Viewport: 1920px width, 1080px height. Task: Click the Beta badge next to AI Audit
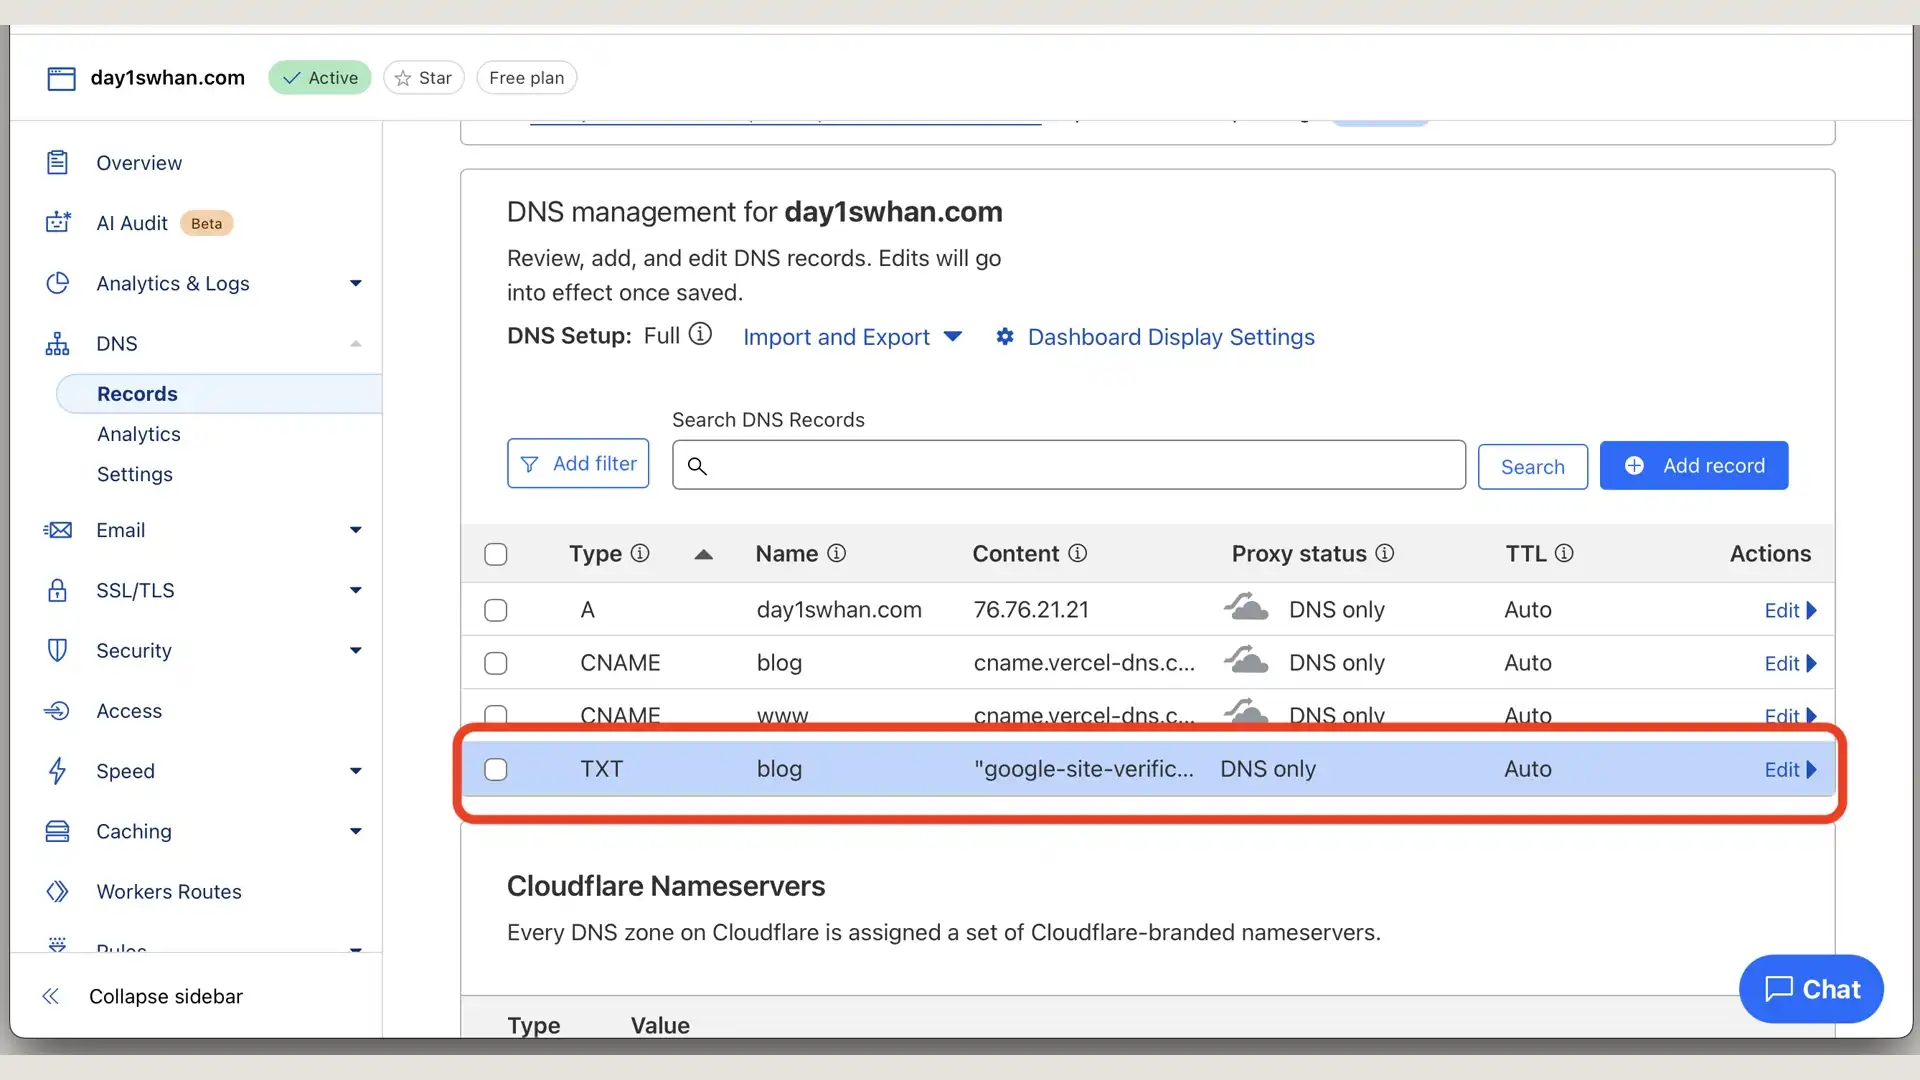(x=207, y=223)
